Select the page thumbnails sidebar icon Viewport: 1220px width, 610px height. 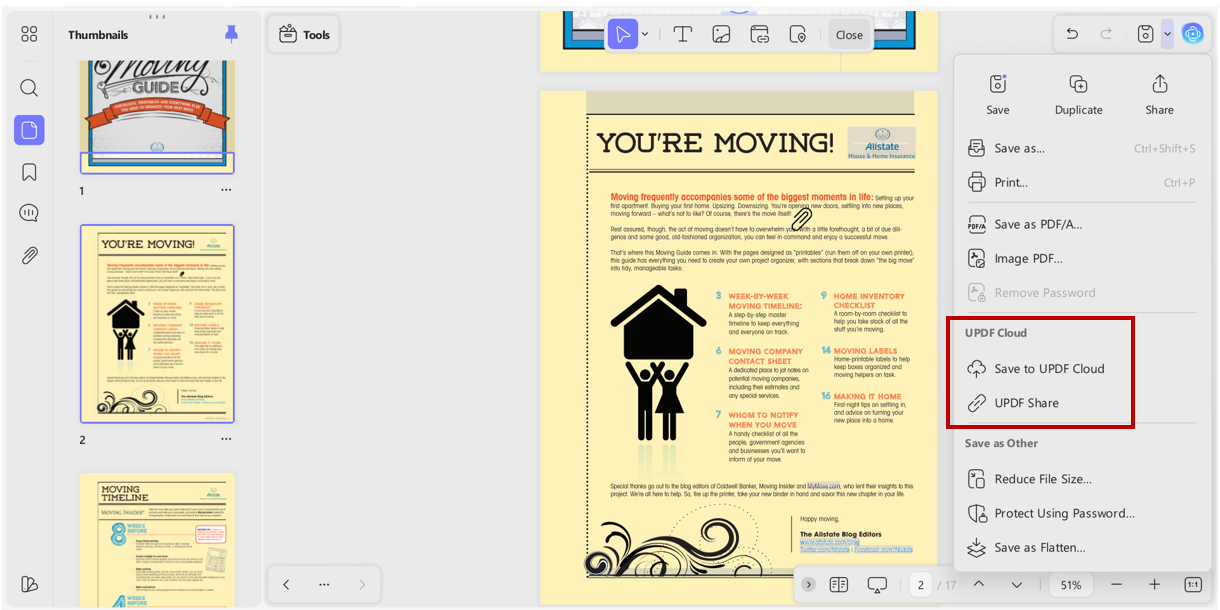(x=29, y=130)
